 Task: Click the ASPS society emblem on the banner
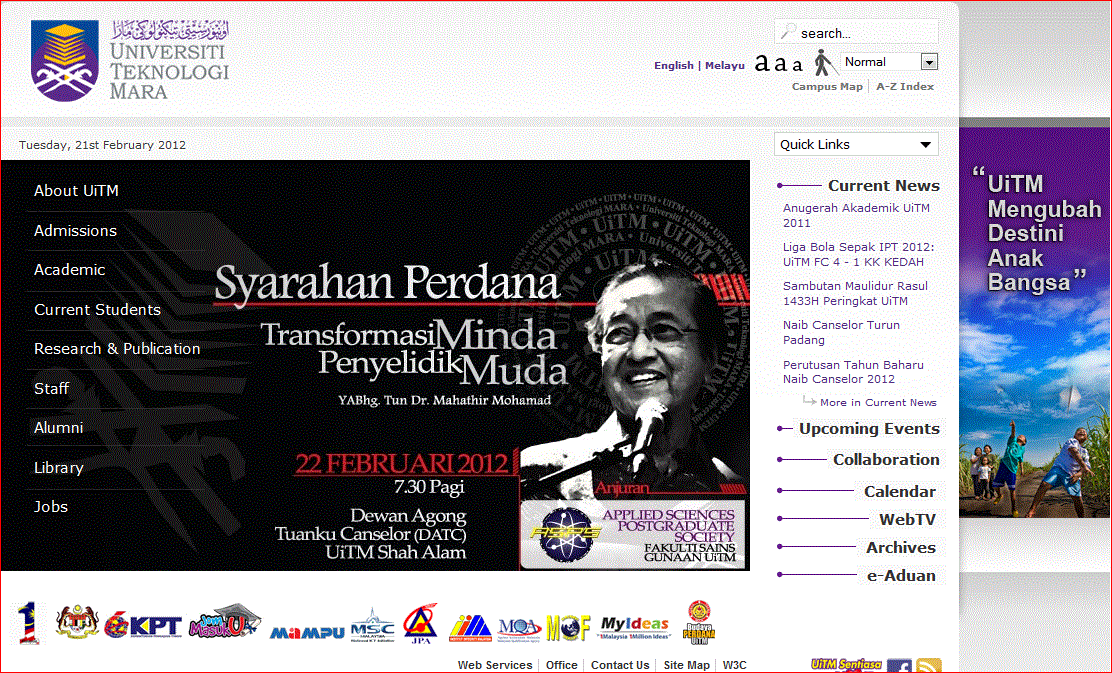[x=566, y=534]
